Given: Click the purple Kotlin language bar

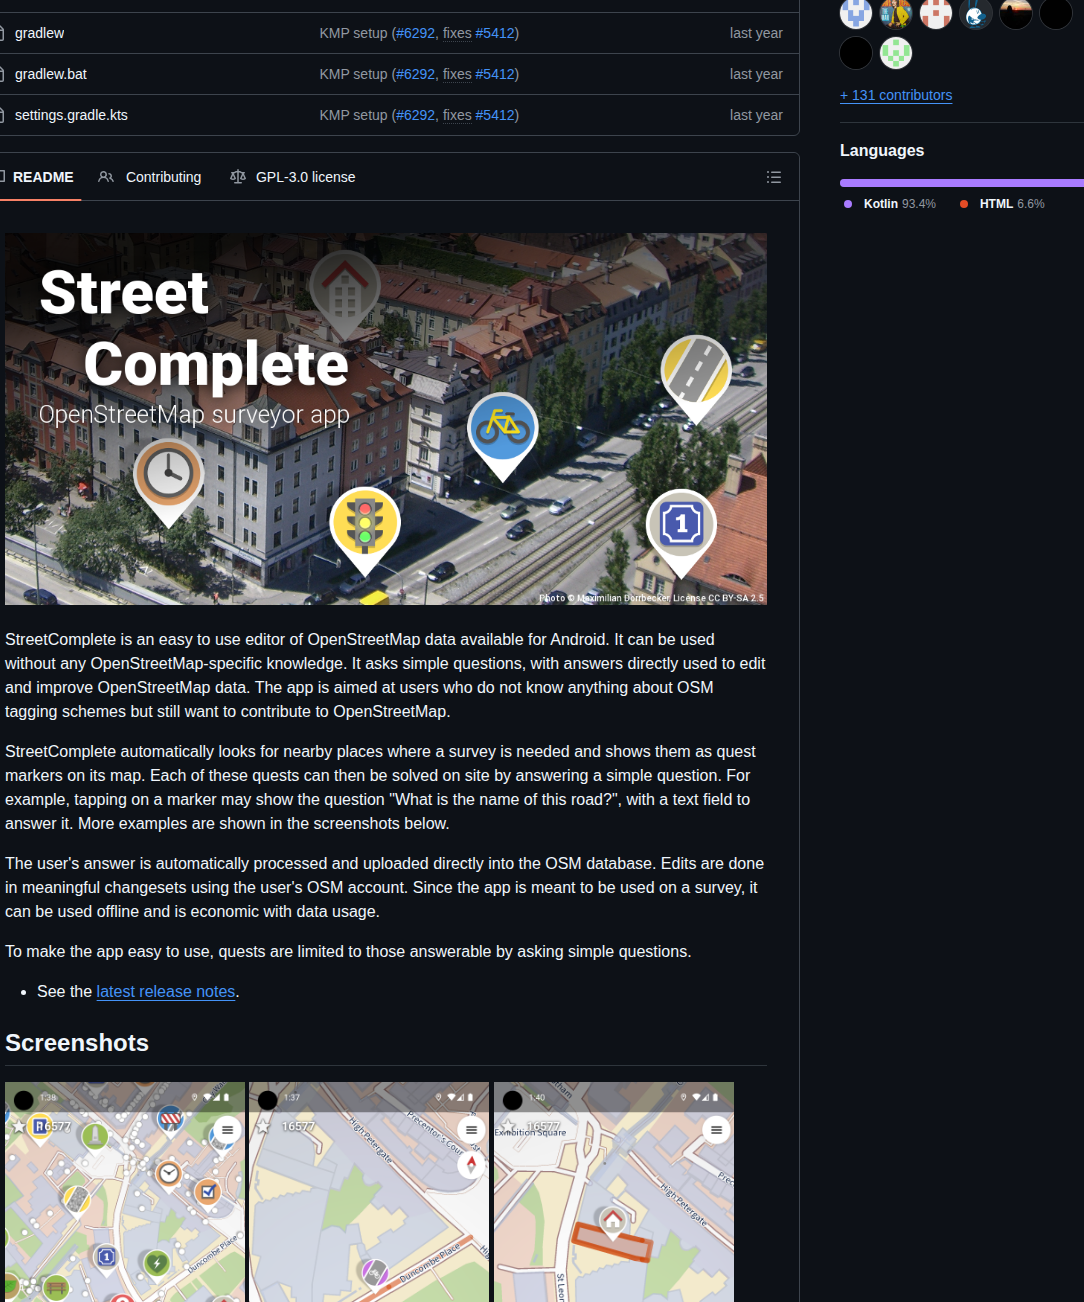Looking at the screenshot, I should tap(960, 183).
